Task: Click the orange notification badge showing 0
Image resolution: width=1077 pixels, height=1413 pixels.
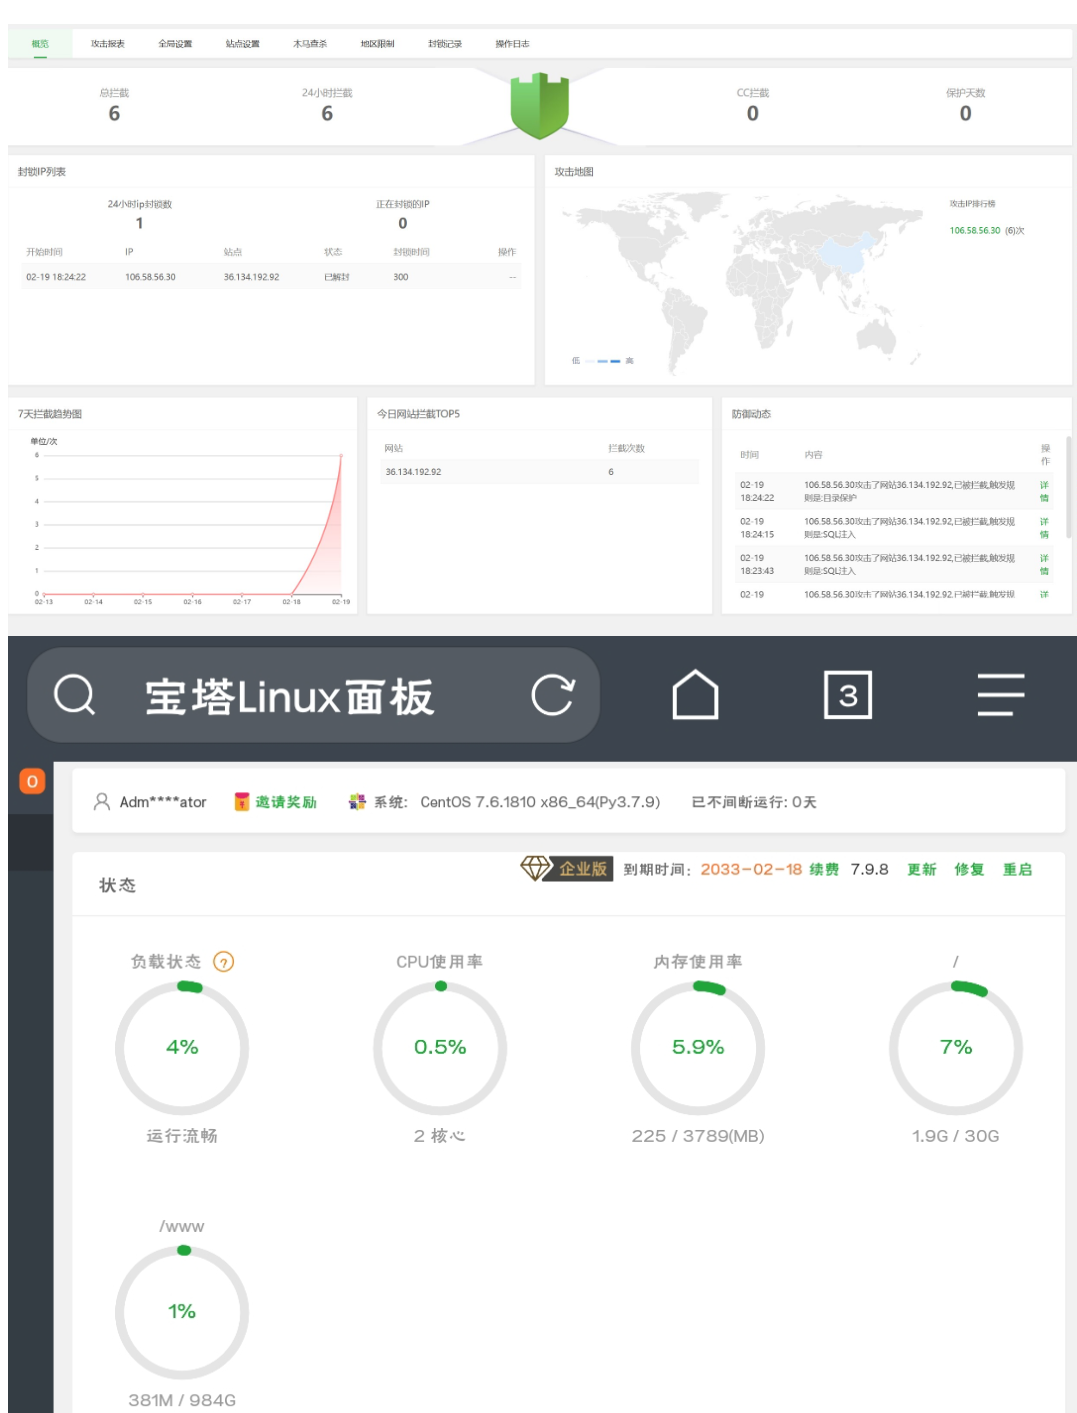Action: (x=32, y=781)
